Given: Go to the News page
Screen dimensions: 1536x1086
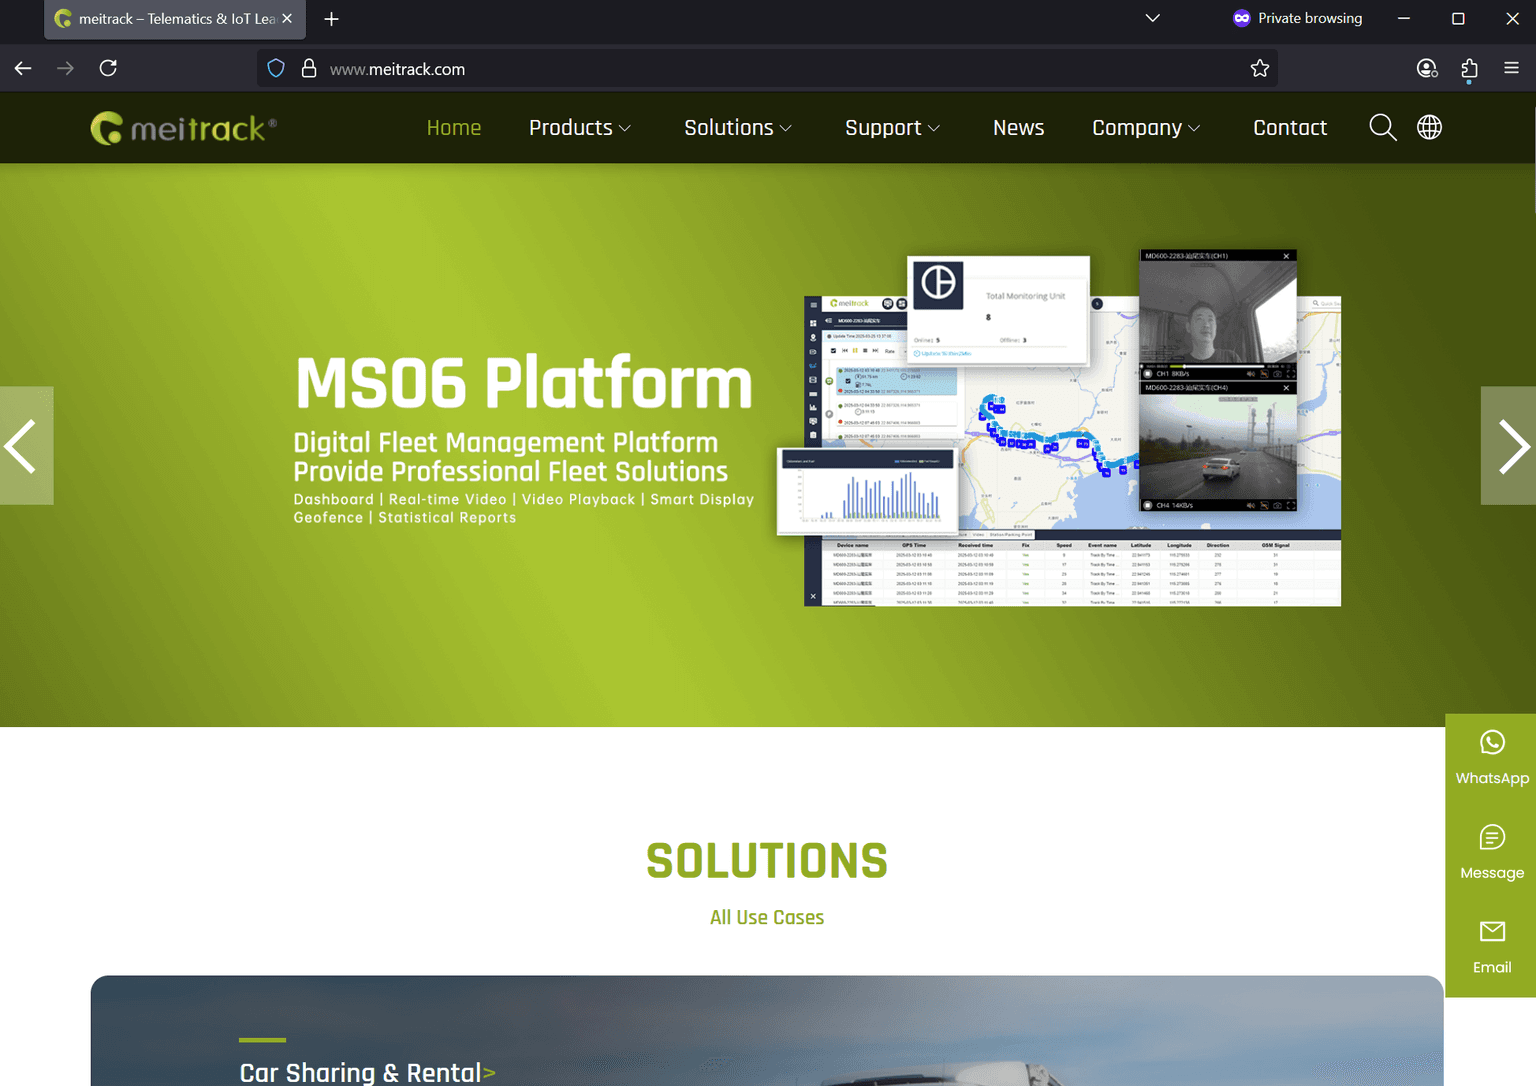Looking at the screenshot, I should 1018,128.
